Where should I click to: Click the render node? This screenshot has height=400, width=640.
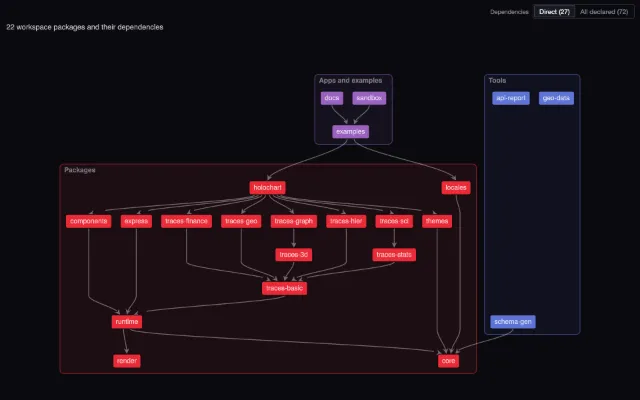tap(127, 361)
